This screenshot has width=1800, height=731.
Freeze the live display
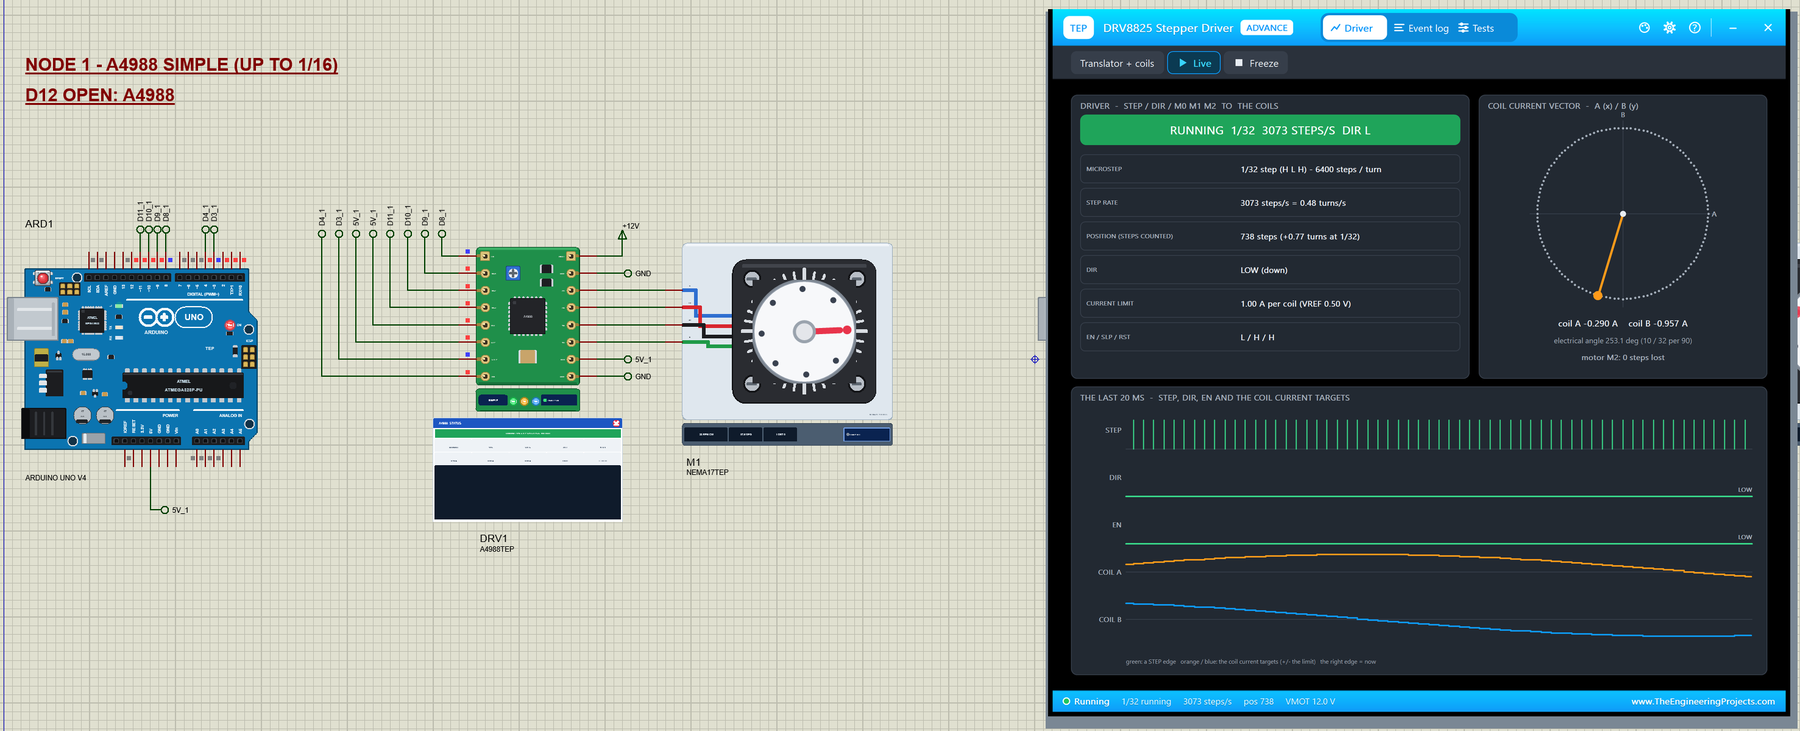[1256, 63]
